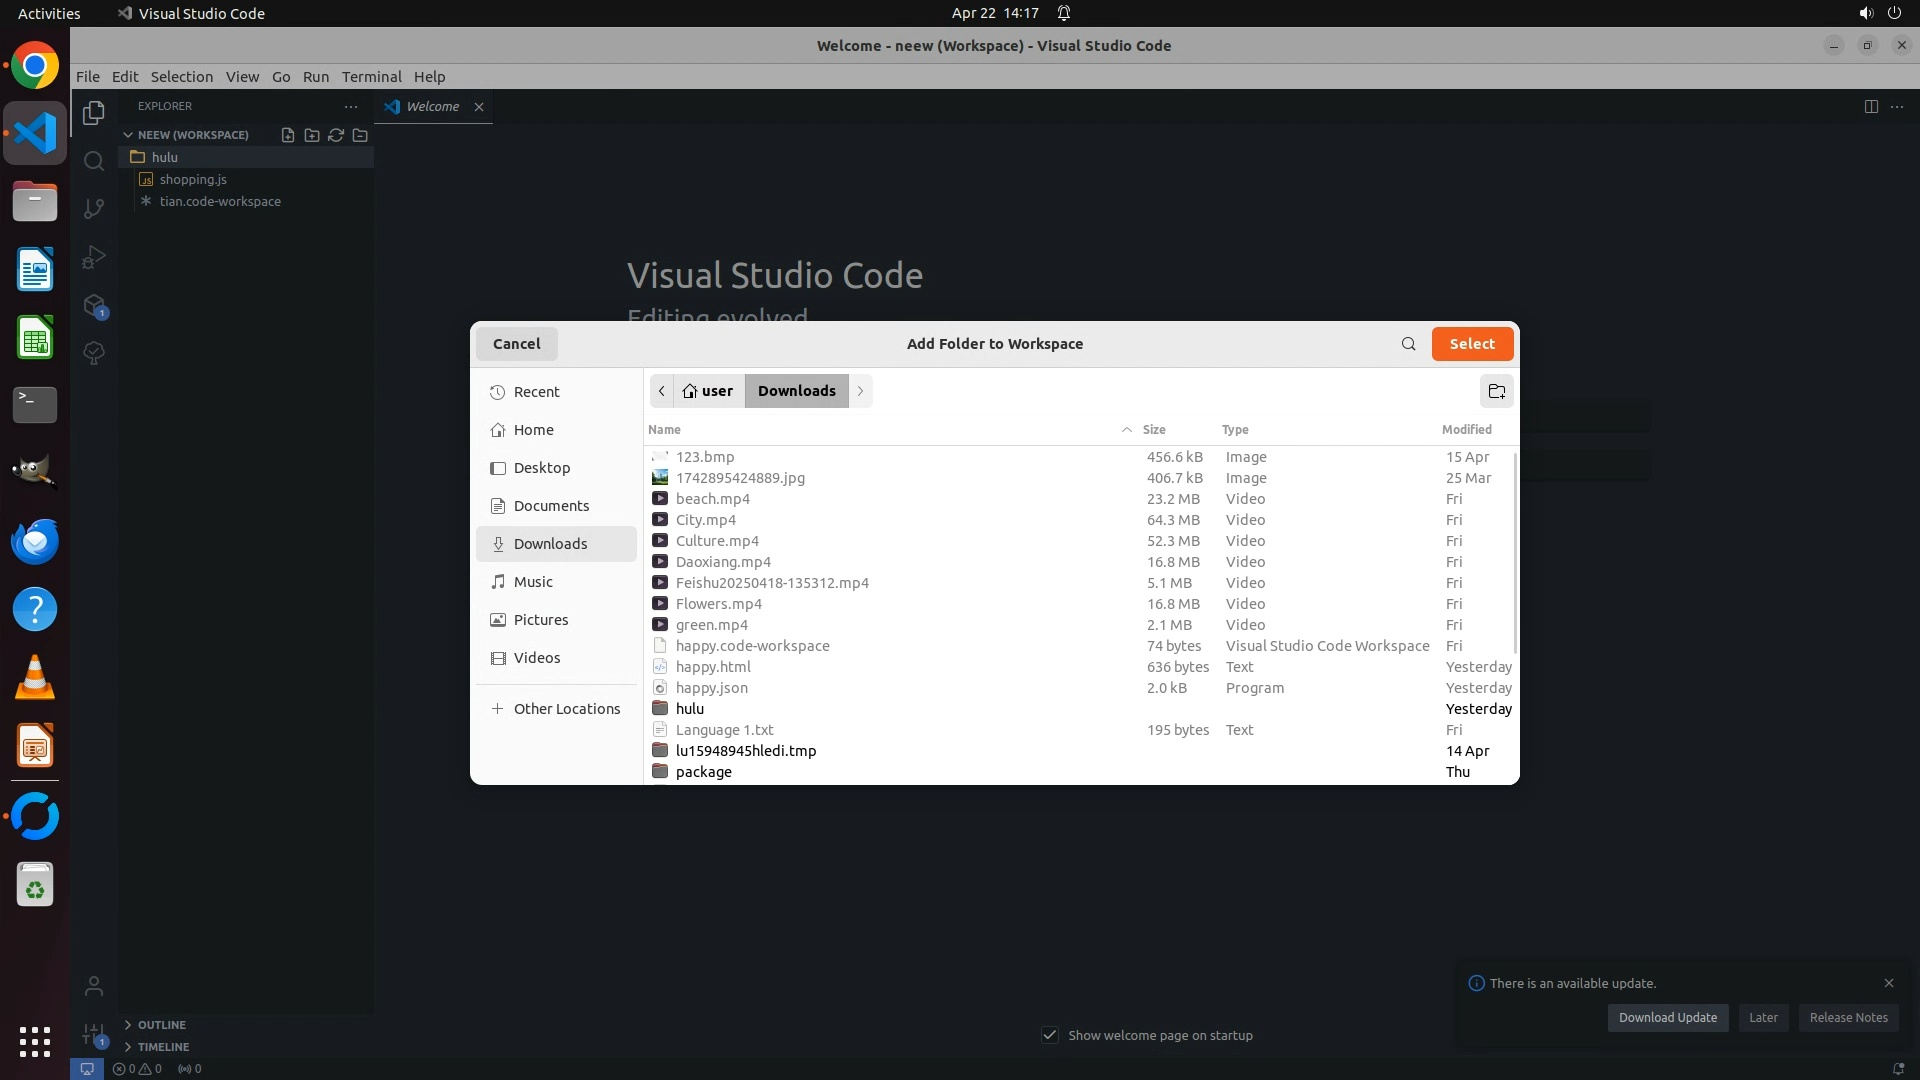
Task: Click Refresh Explorer icon
Action: [336, 135]
